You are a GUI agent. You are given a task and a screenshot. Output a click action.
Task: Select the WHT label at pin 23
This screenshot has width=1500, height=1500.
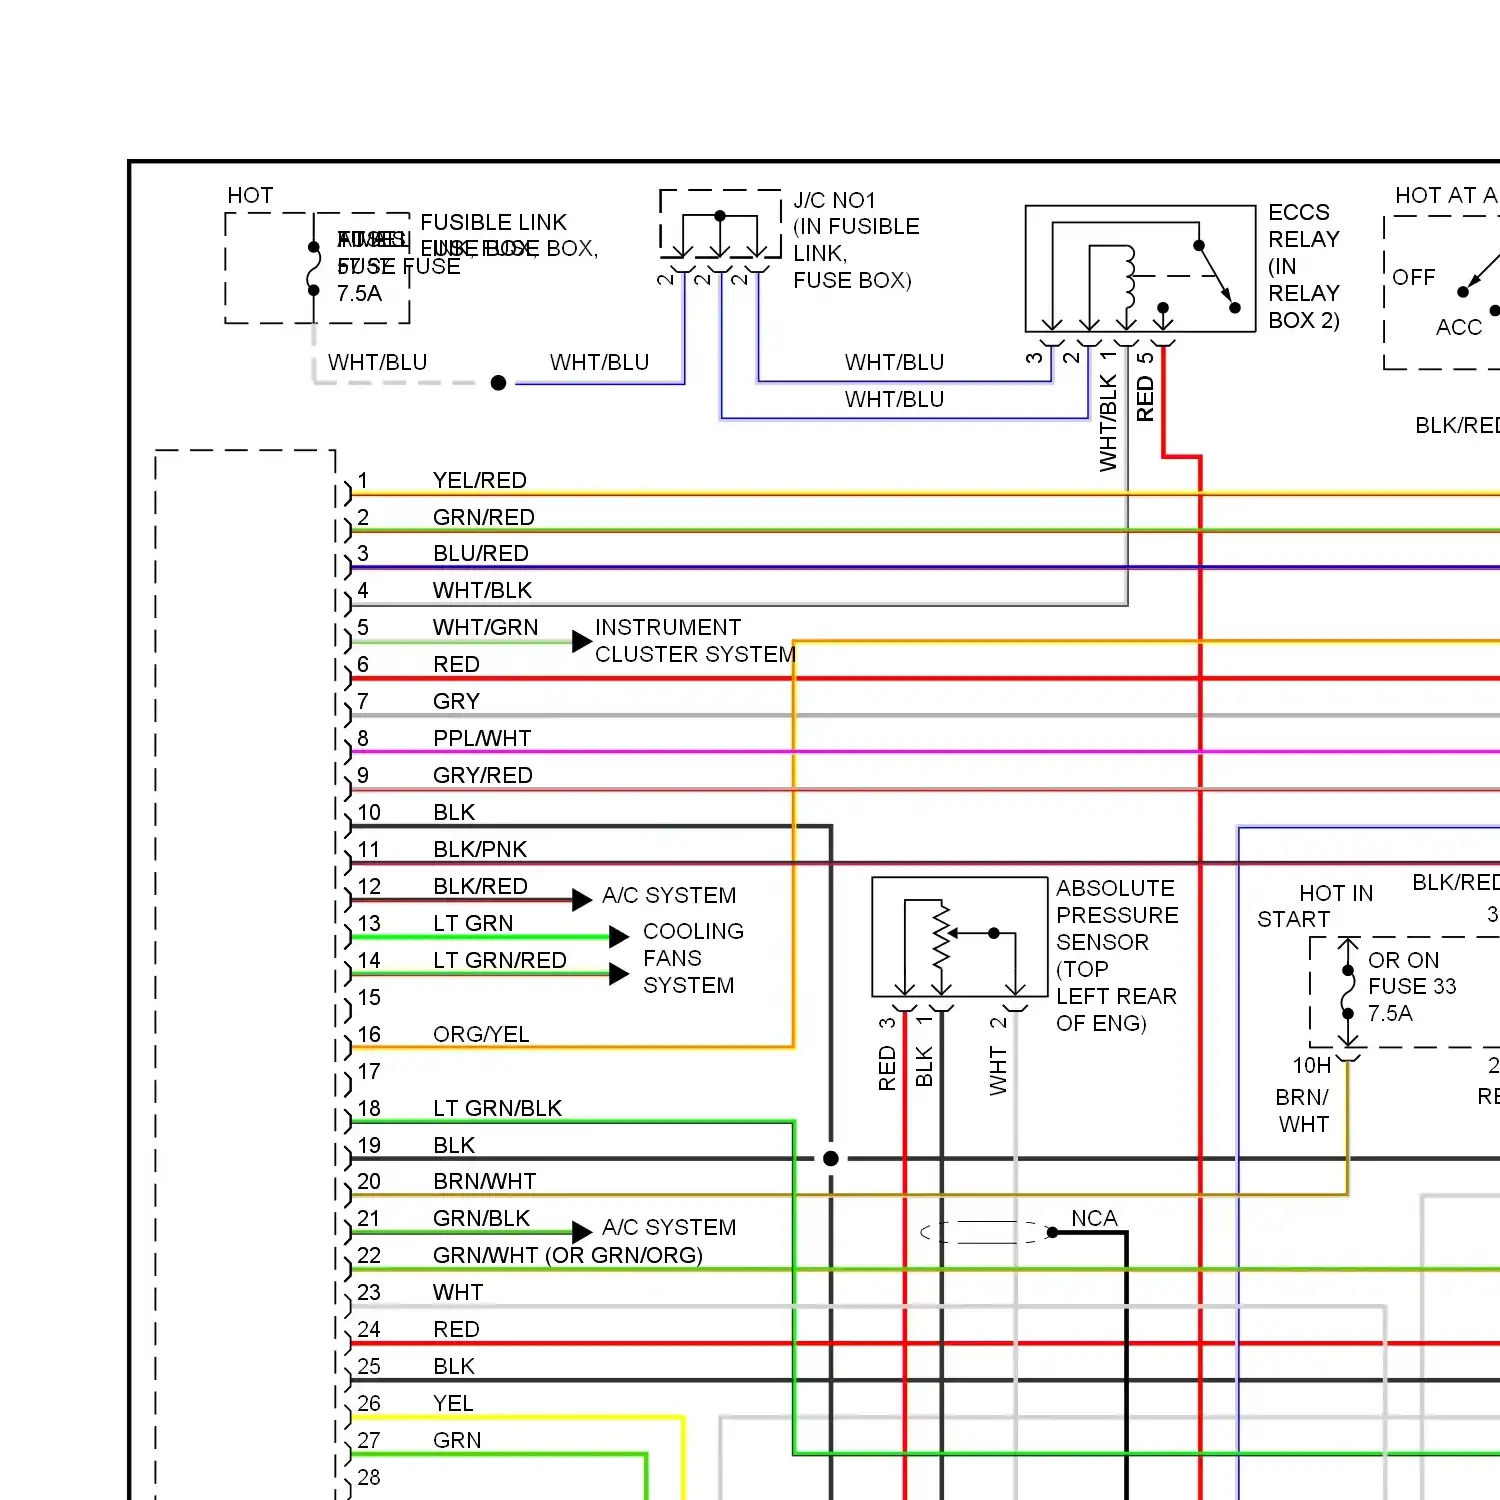click(458, 1292)
